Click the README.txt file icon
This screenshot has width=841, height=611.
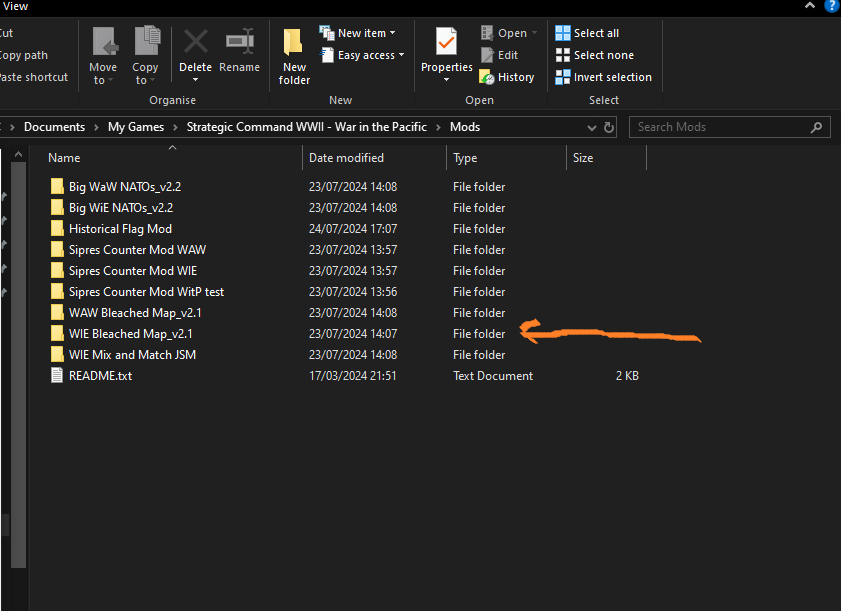(57, 376)
